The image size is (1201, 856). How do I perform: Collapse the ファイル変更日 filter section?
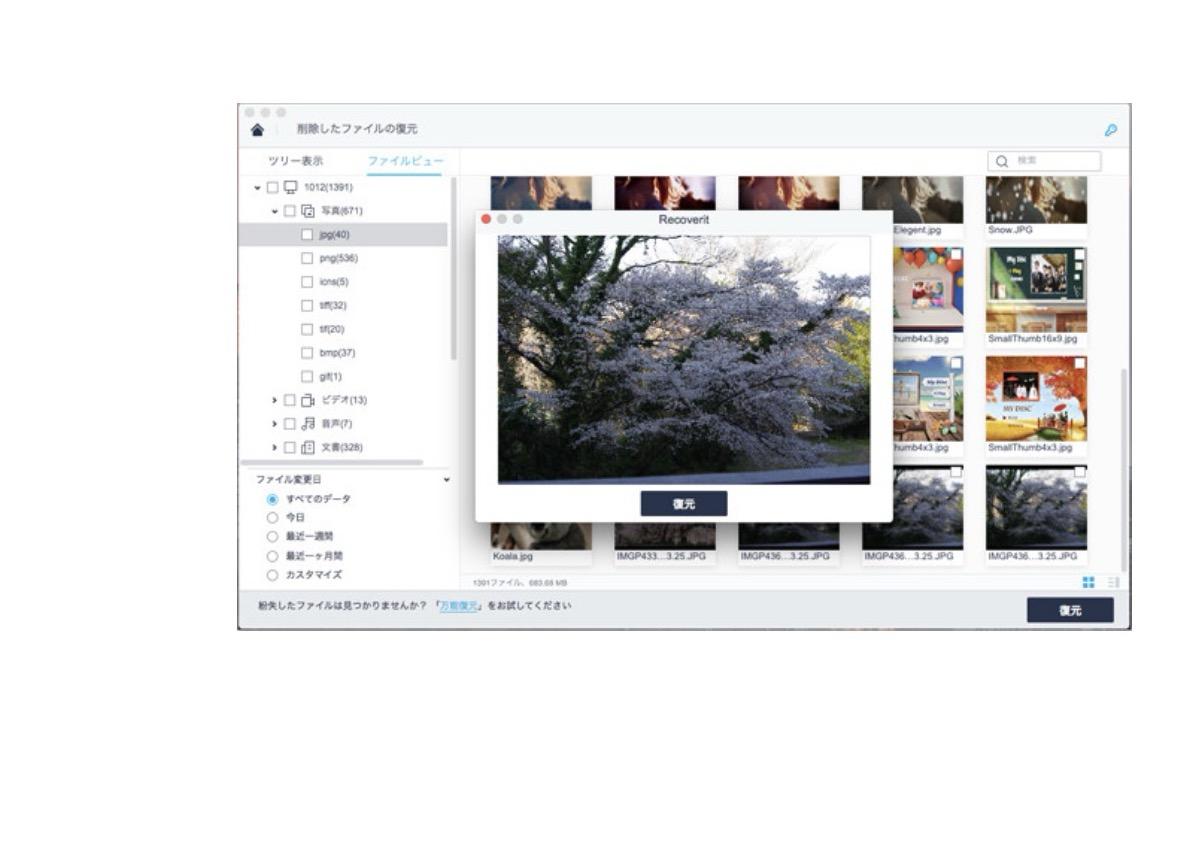point(447,480)
